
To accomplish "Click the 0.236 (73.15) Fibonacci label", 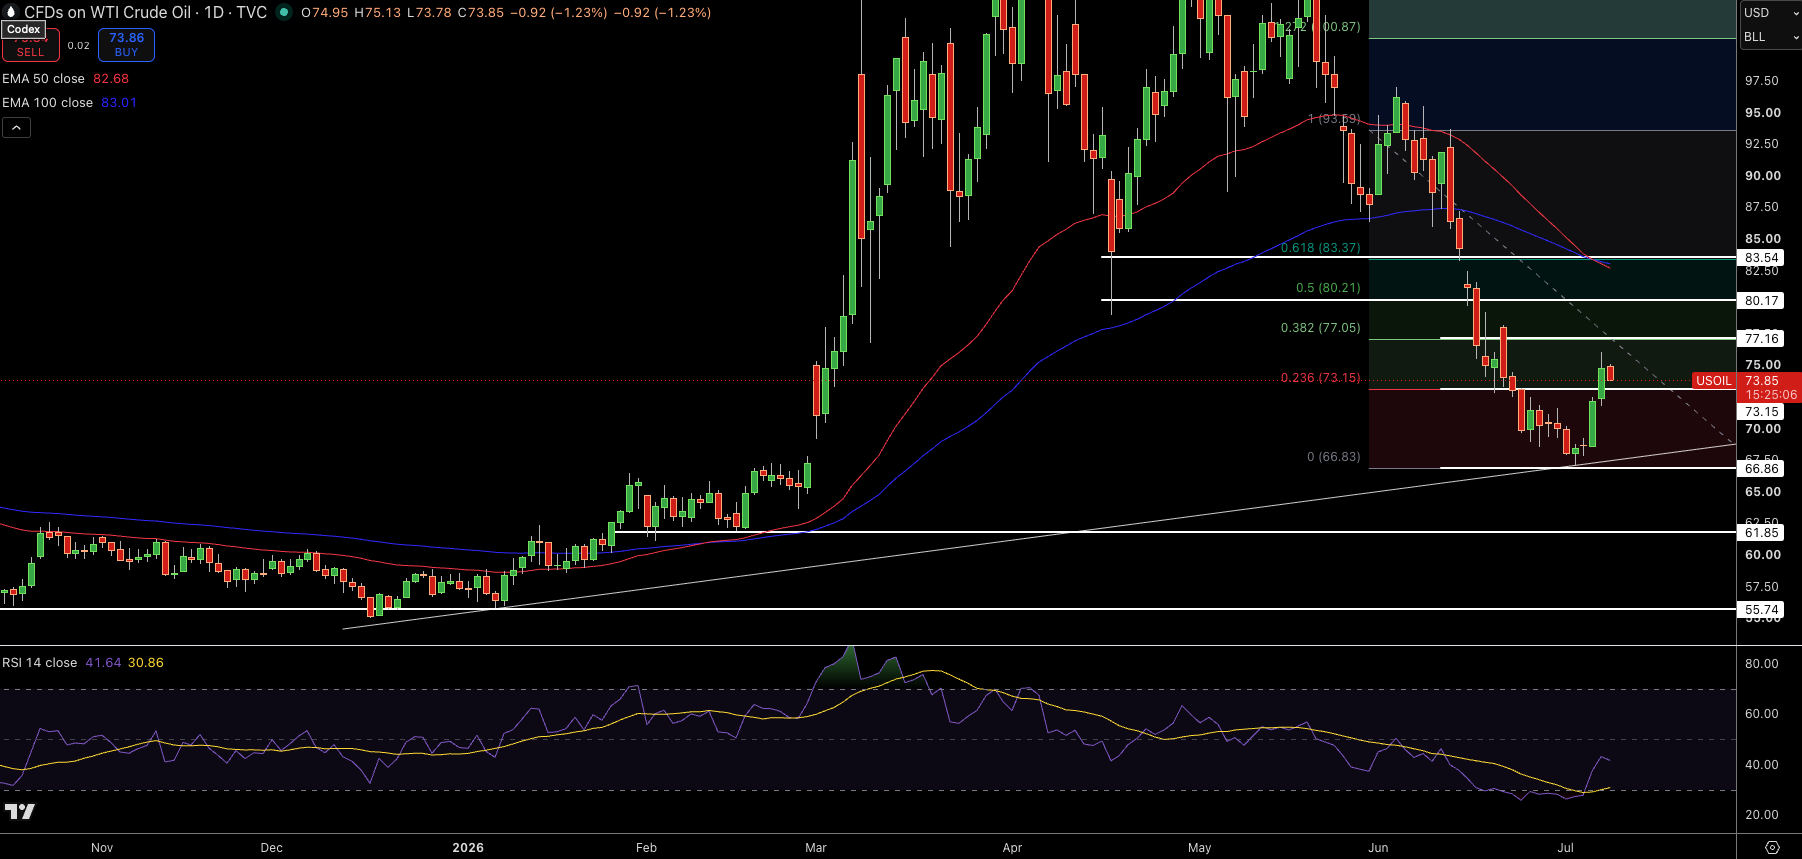I will 1320,378.
